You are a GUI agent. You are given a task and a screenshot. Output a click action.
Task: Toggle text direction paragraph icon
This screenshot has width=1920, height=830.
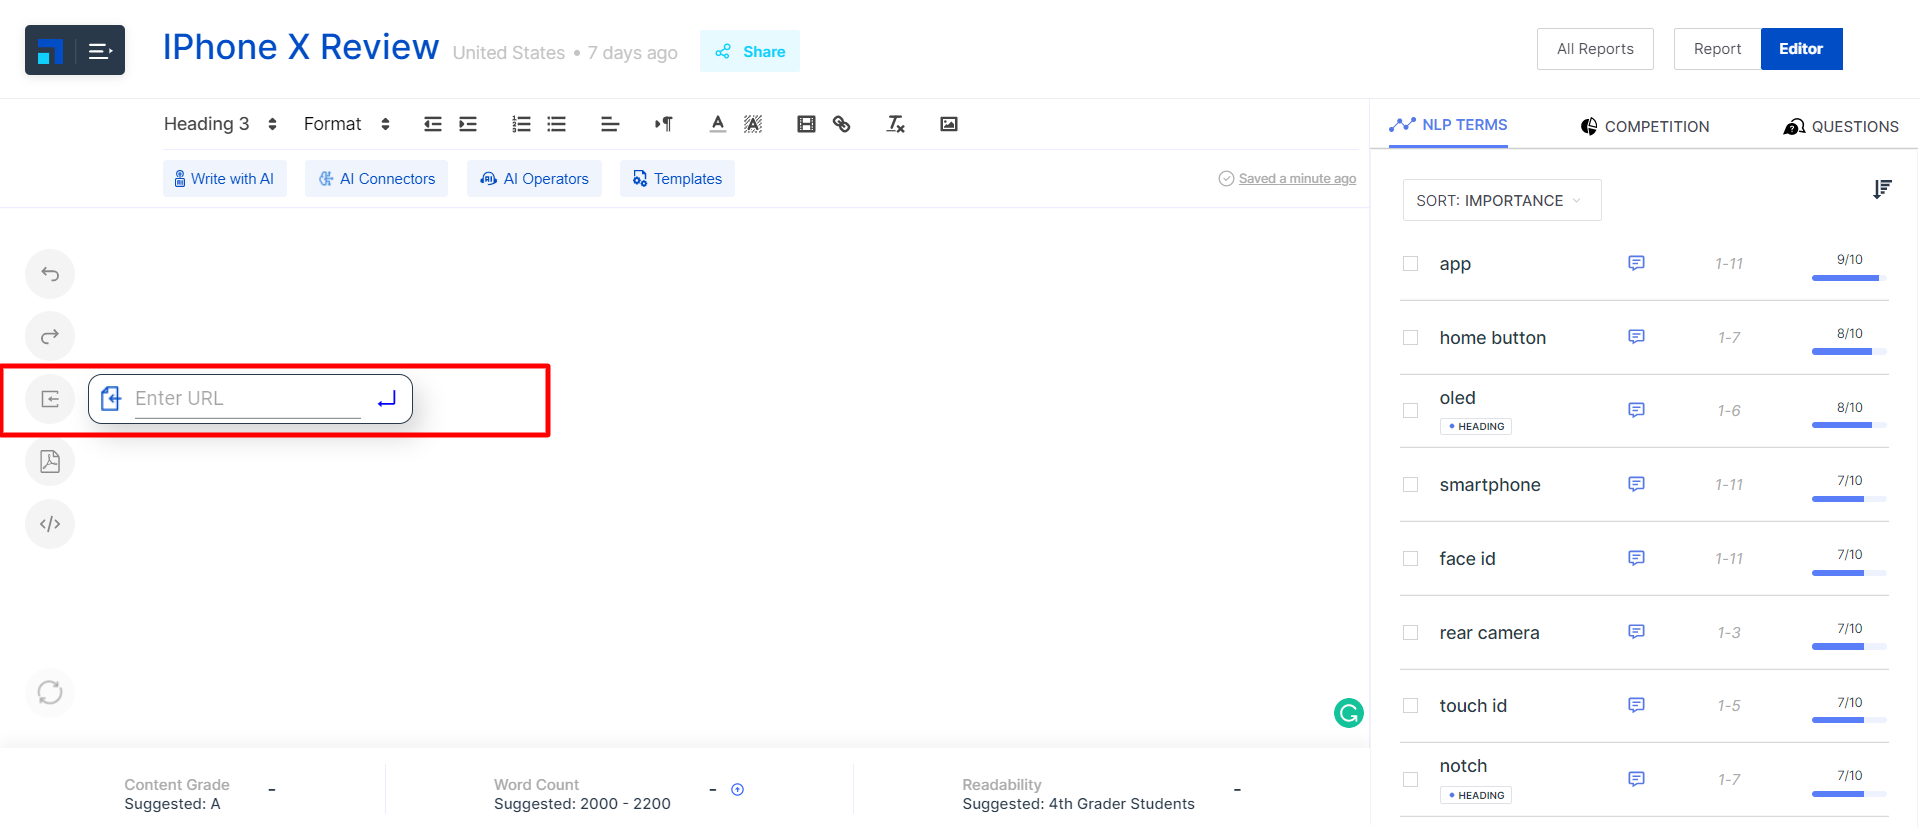tap(664, 124)
